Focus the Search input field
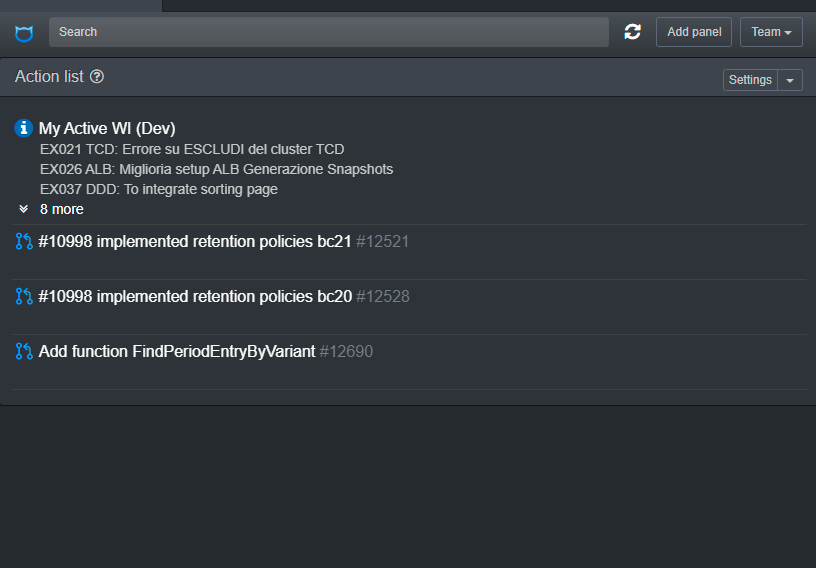The image size is (816, 568). point(328,32)
